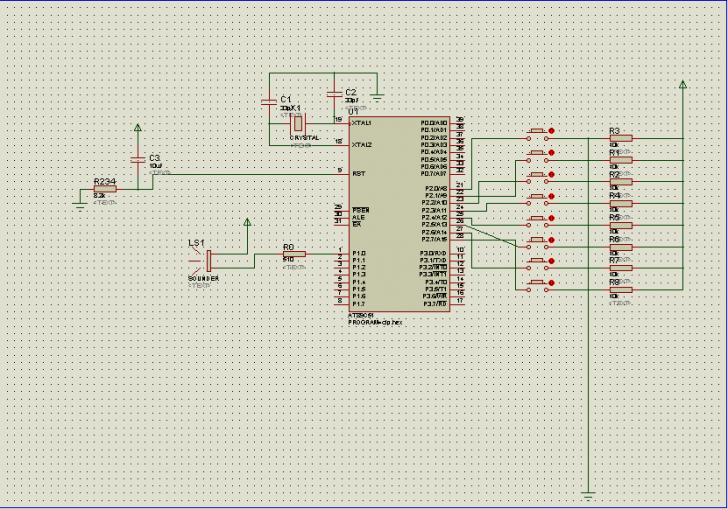Click the XTAL2 pin label
728x509 pixels.
click(x=362, y=145)
